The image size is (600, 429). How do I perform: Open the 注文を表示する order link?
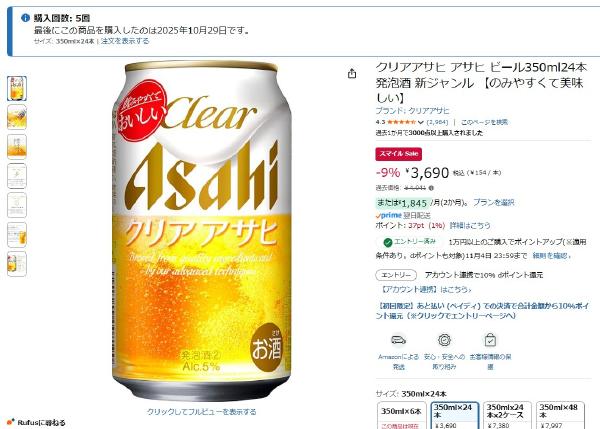click(125, 41)
